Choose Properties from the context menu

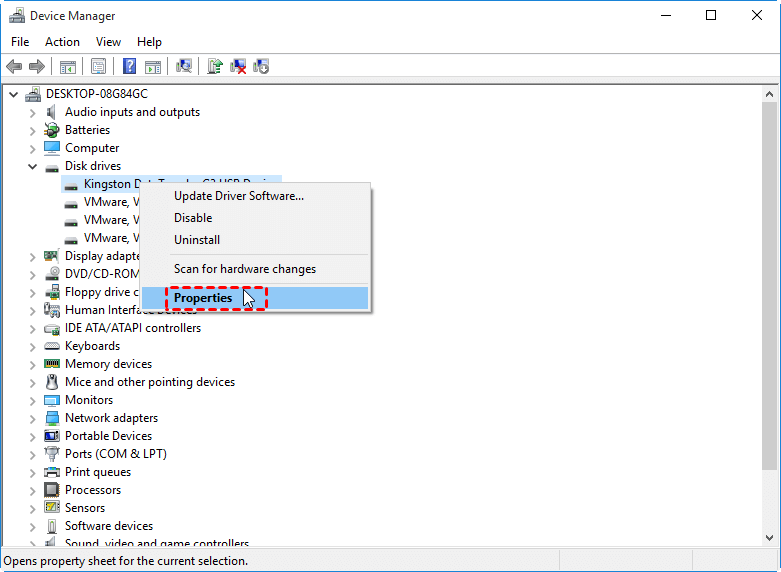point(203,298)
